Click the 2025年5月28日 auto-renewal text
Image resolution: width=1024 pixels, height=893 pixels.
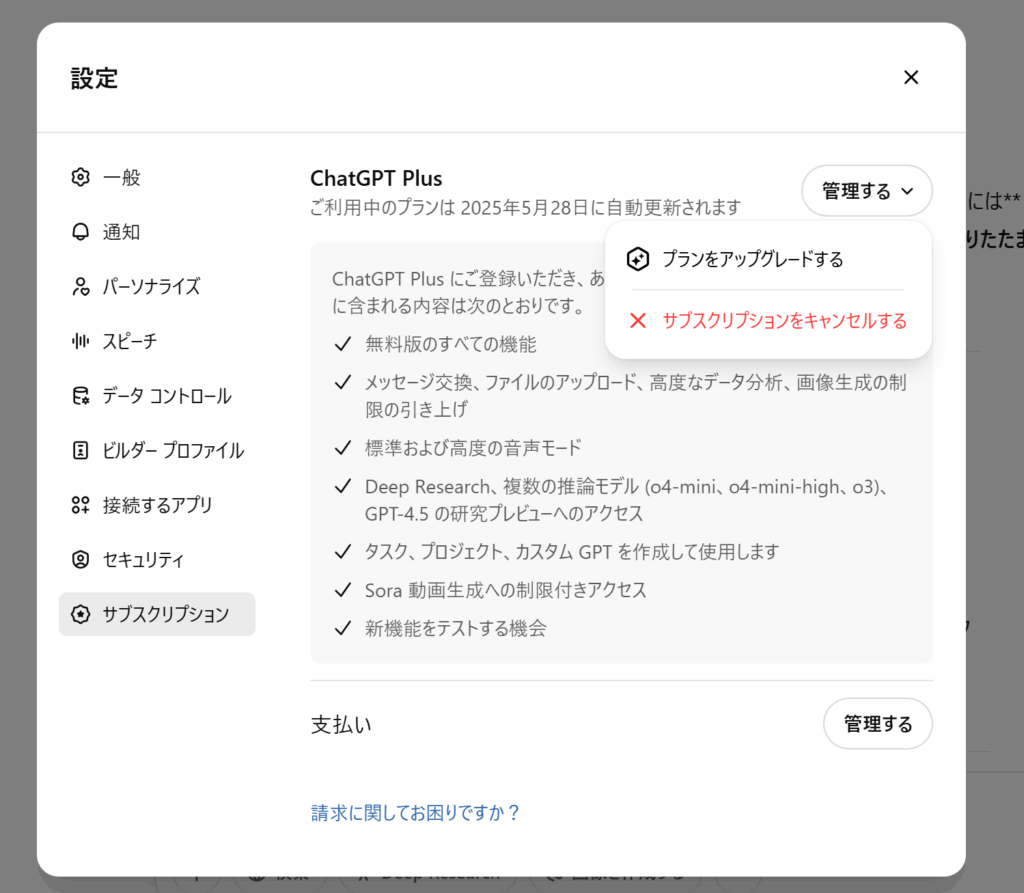[525, 208]
